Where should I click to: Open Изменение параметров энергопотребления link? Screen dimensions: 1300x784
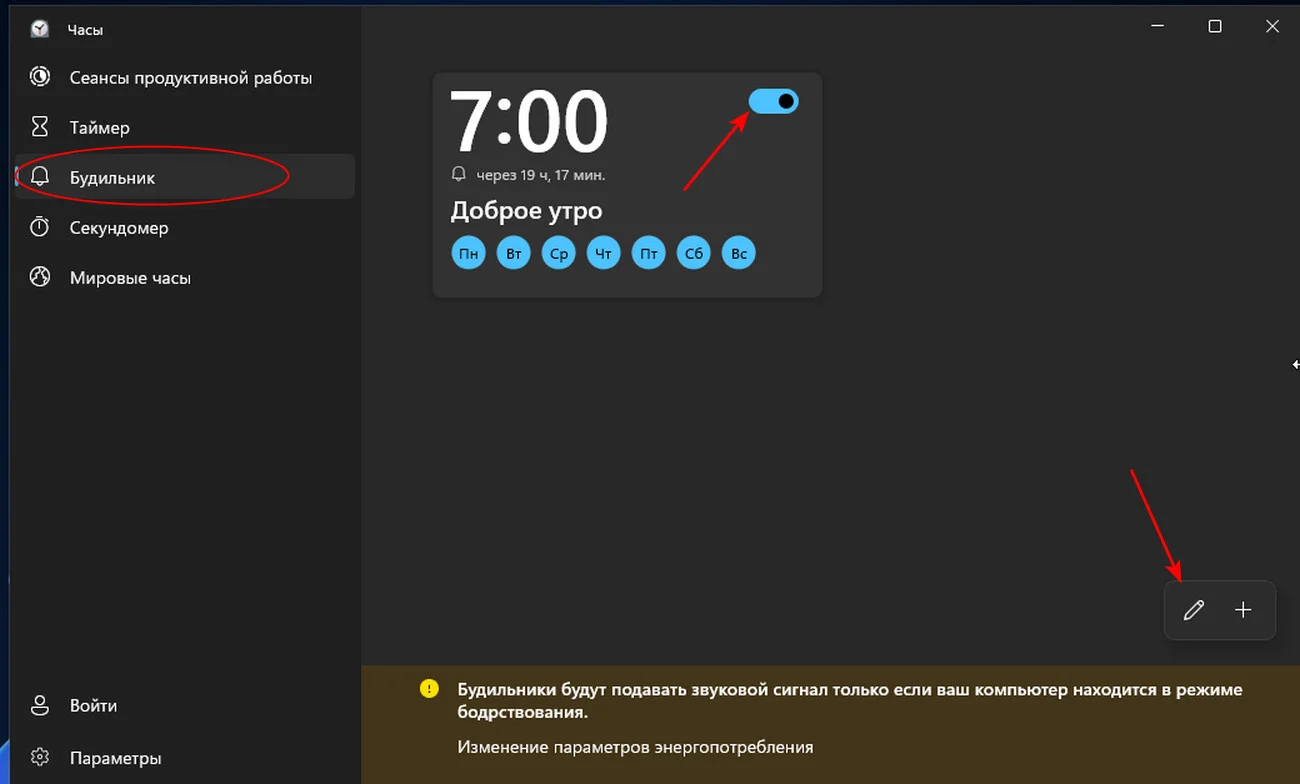click(635, 747)
